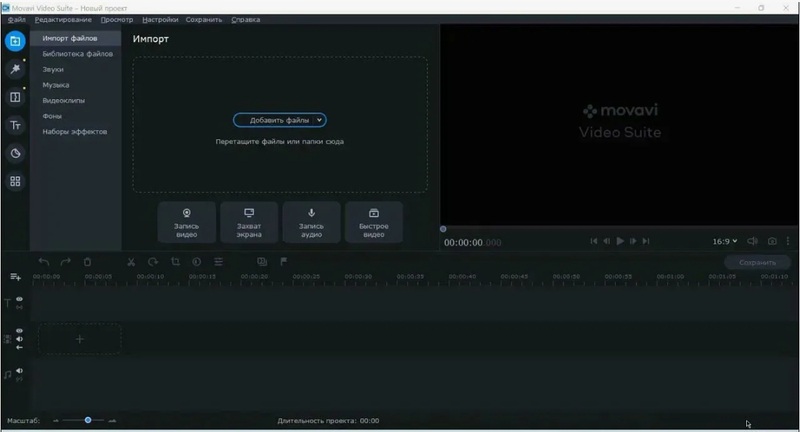This screenshot has height=432, width=800.
Task: Click the Запись видео button
Action: point(187,222)
